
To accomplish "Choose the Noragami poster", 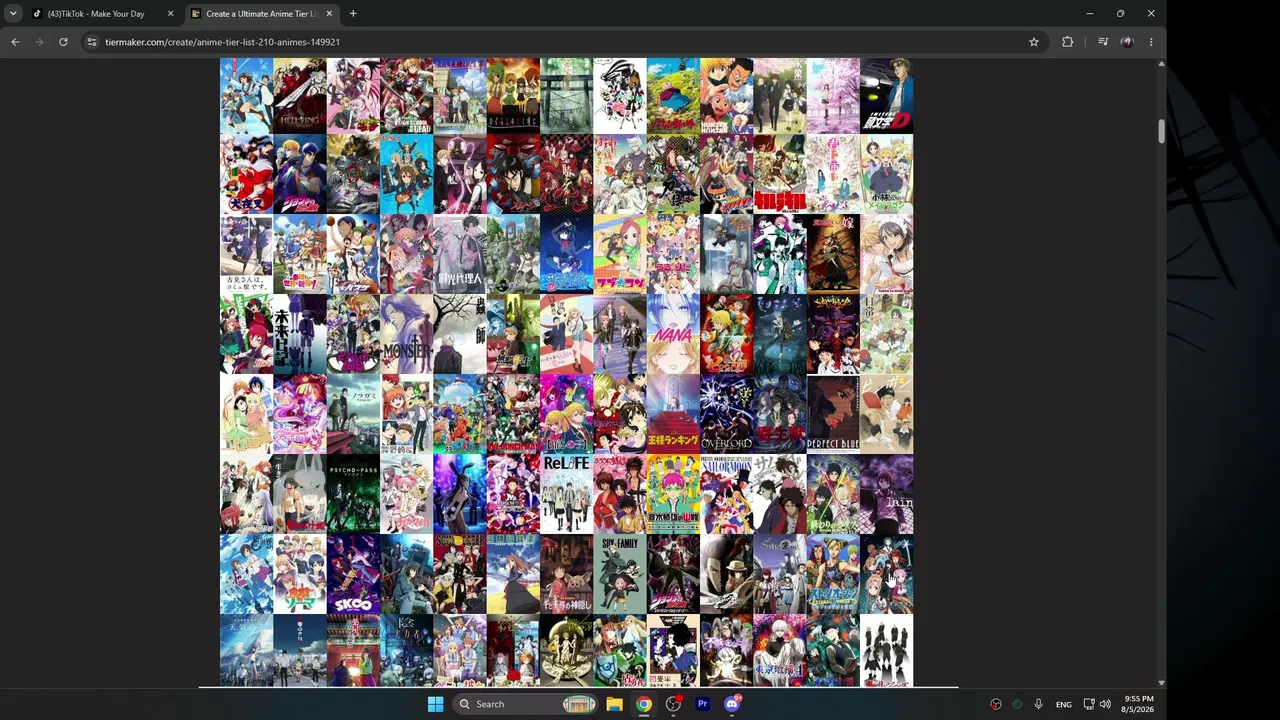I will click(353, 414).
